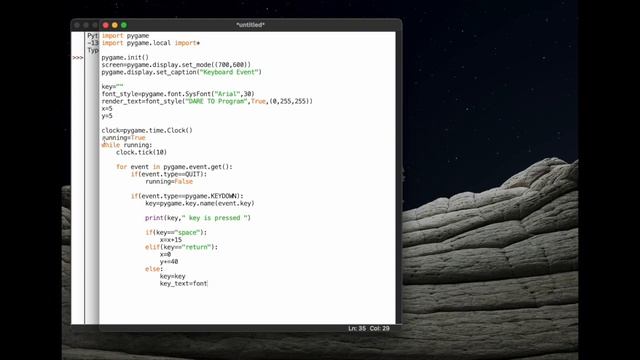The width and height of the screenshot is (640, 360).
Task: Click the 'else:' line
Action: [x=154, y=269]
